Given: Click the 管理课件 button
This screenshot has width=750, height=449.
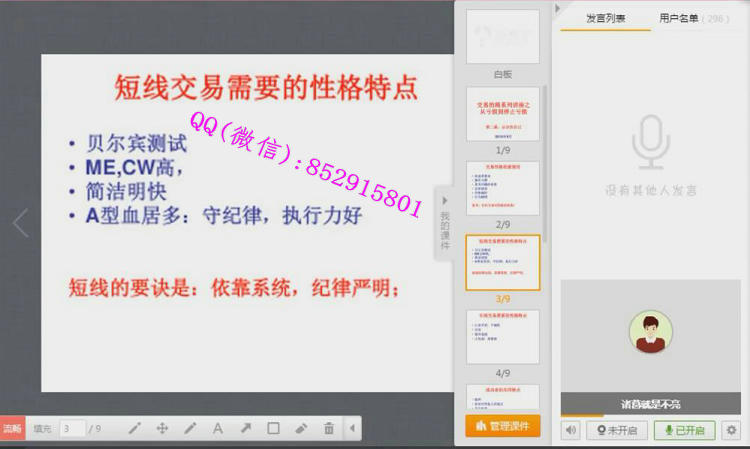Looking at the screenshot, I should pos(502,426).
